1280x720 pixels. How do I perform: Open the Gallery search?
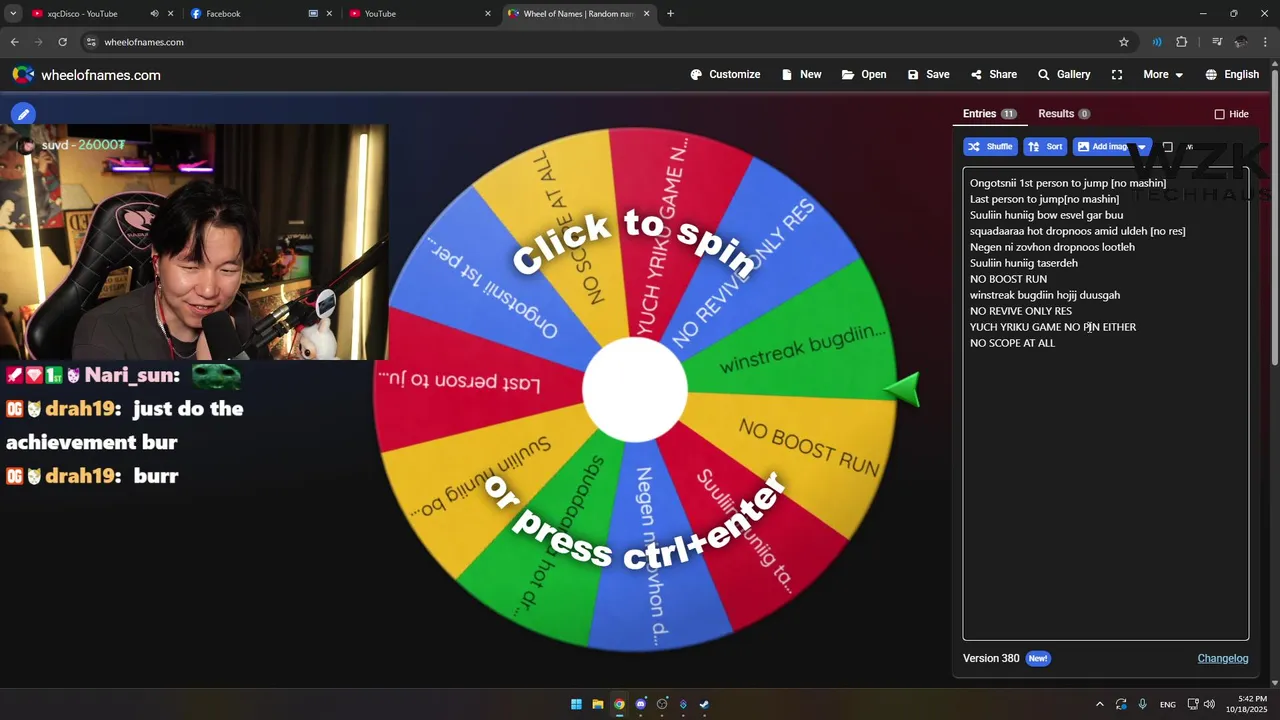point(1064,75)
